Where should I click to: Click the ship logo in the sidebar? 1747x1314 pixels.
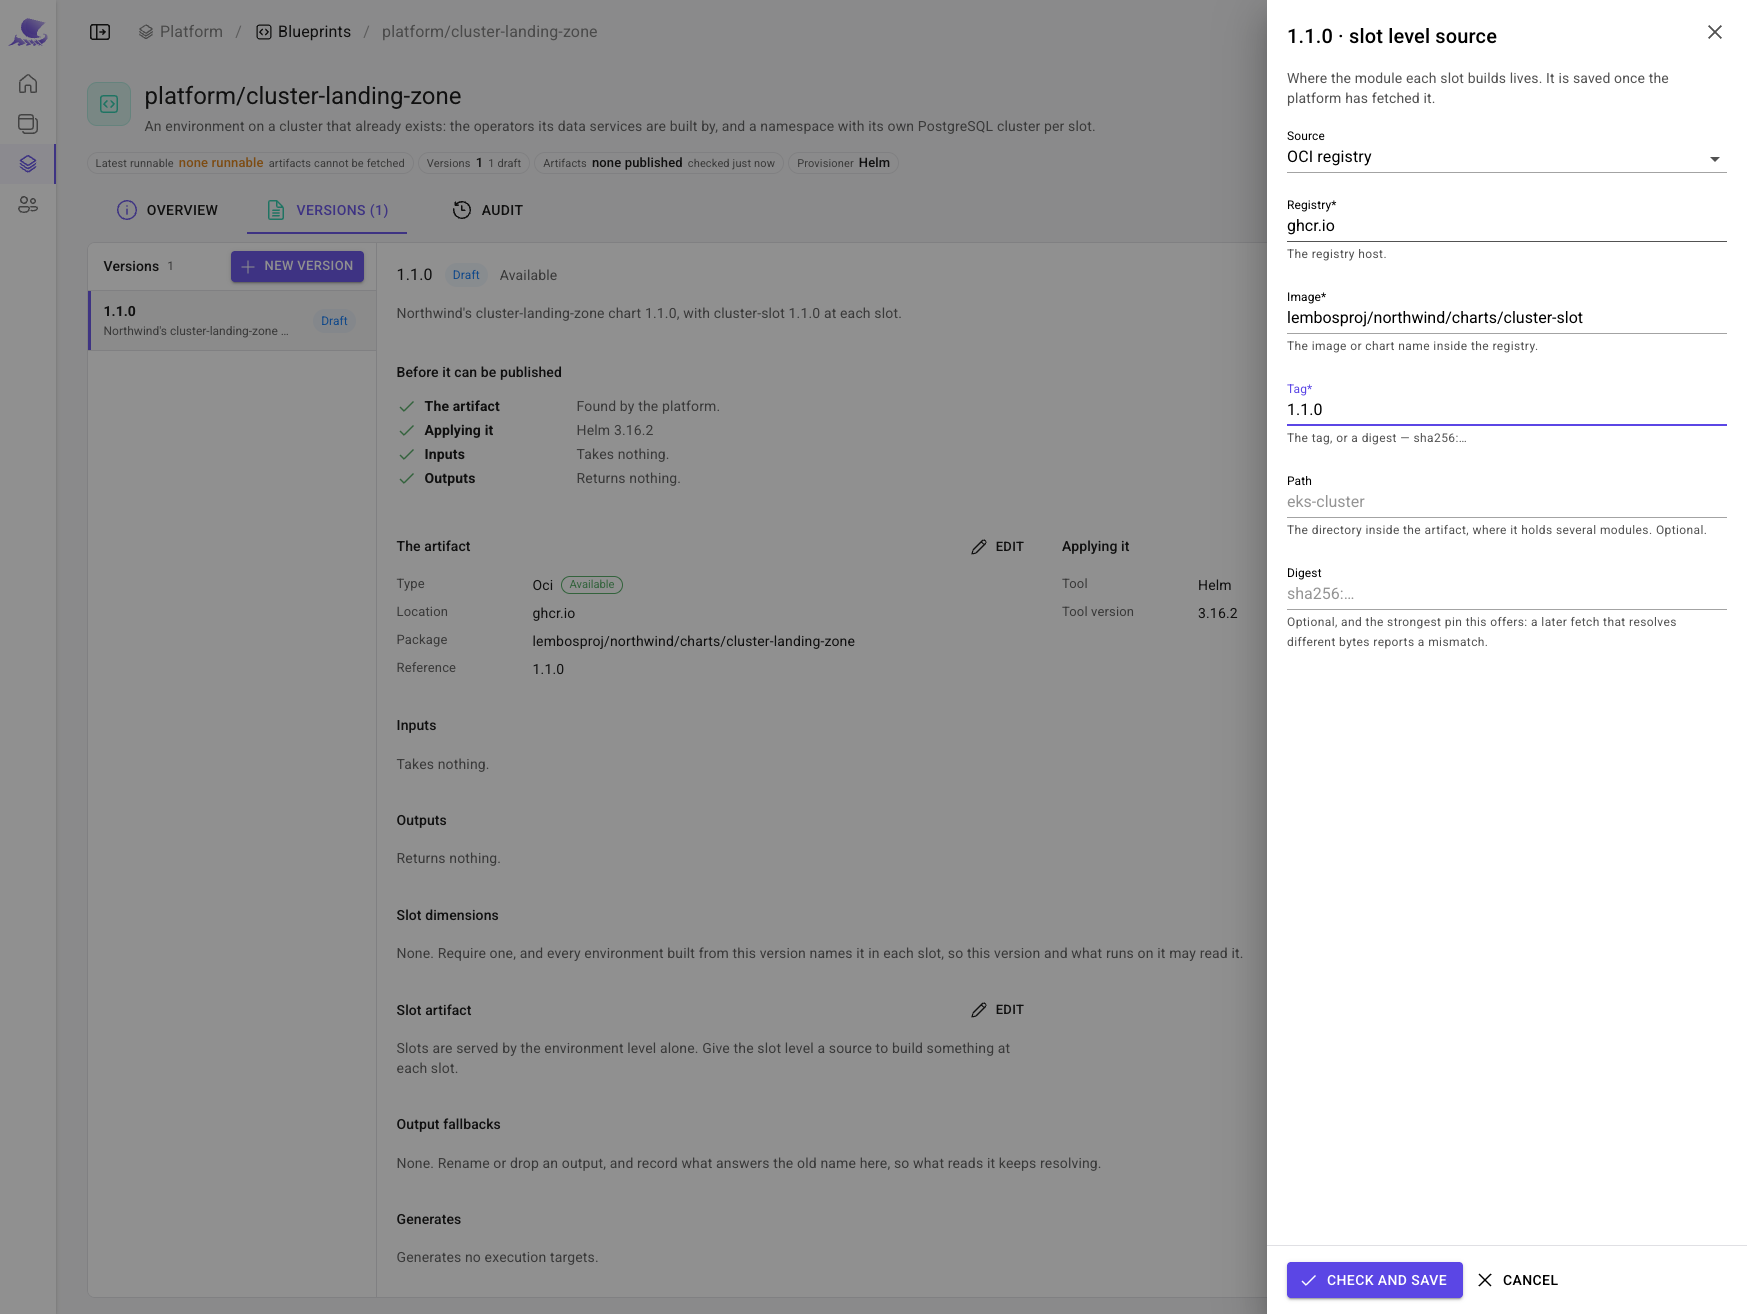(28, 32)
